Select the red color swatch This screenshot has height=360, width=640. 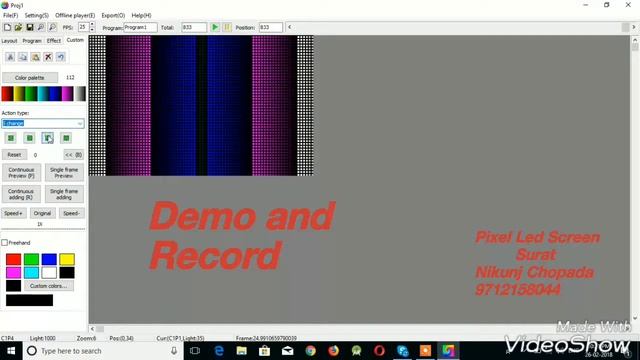(13, 259)
